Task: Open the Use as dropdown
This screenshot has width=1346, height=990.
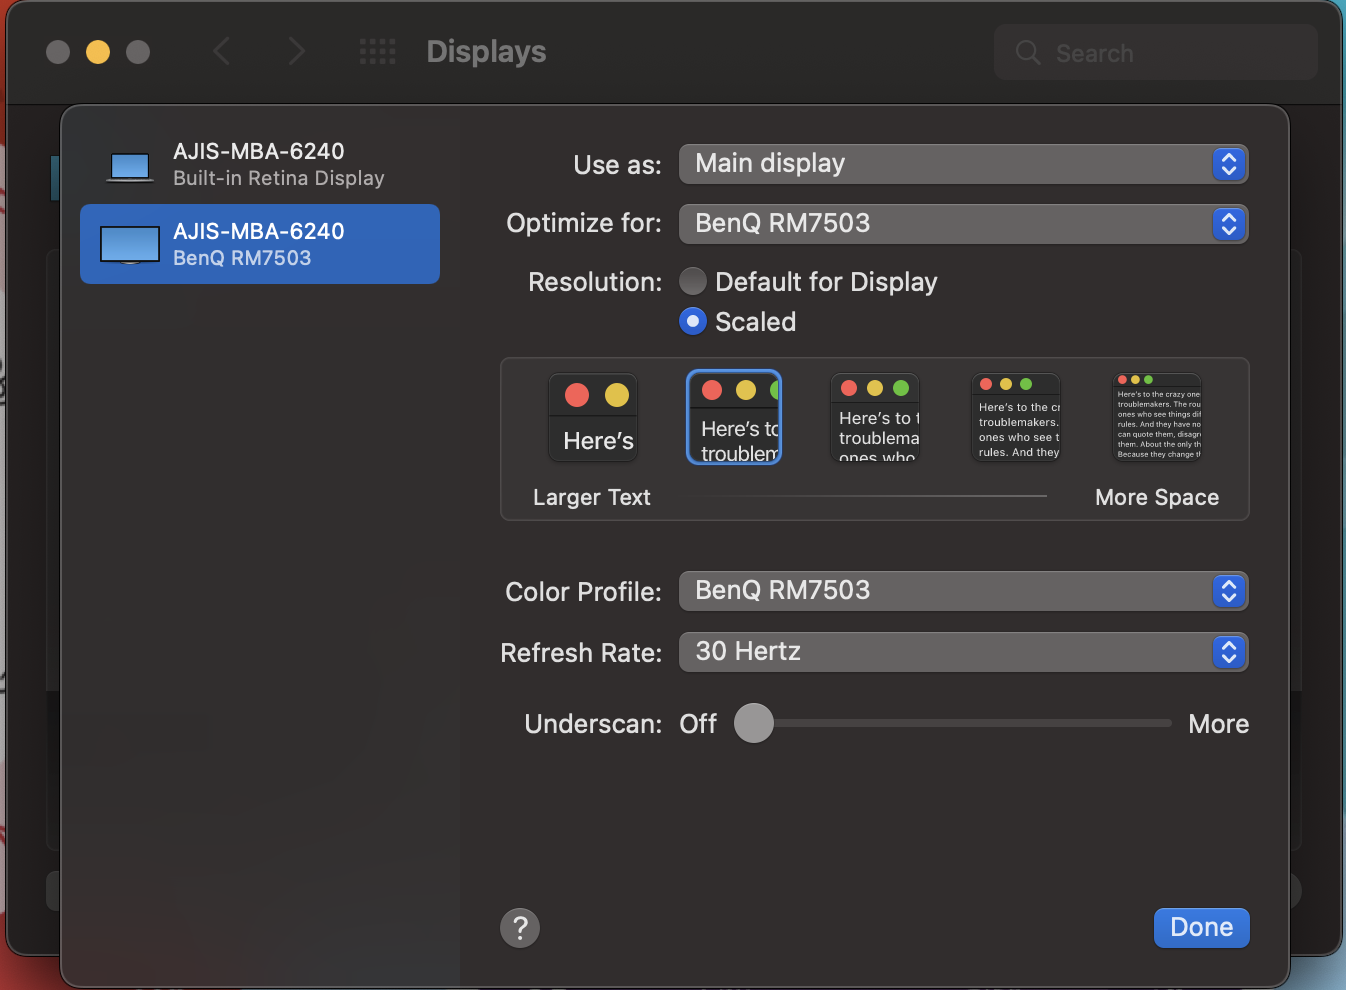Action: (x=963, y=164)
